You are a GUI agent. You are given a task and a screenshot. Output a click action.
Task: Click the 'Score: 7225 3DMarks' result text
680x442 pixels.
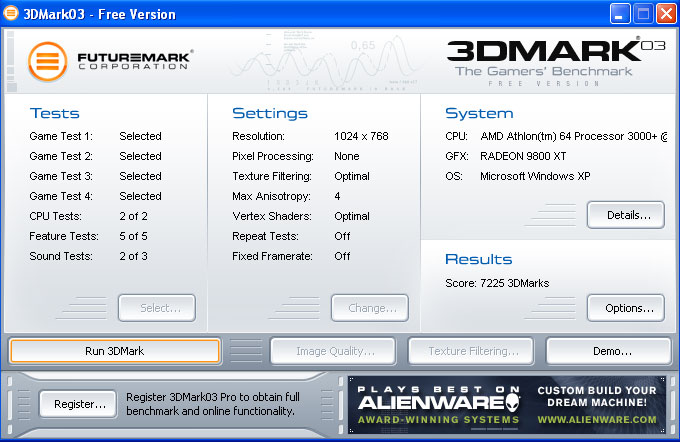click(497, 283)
